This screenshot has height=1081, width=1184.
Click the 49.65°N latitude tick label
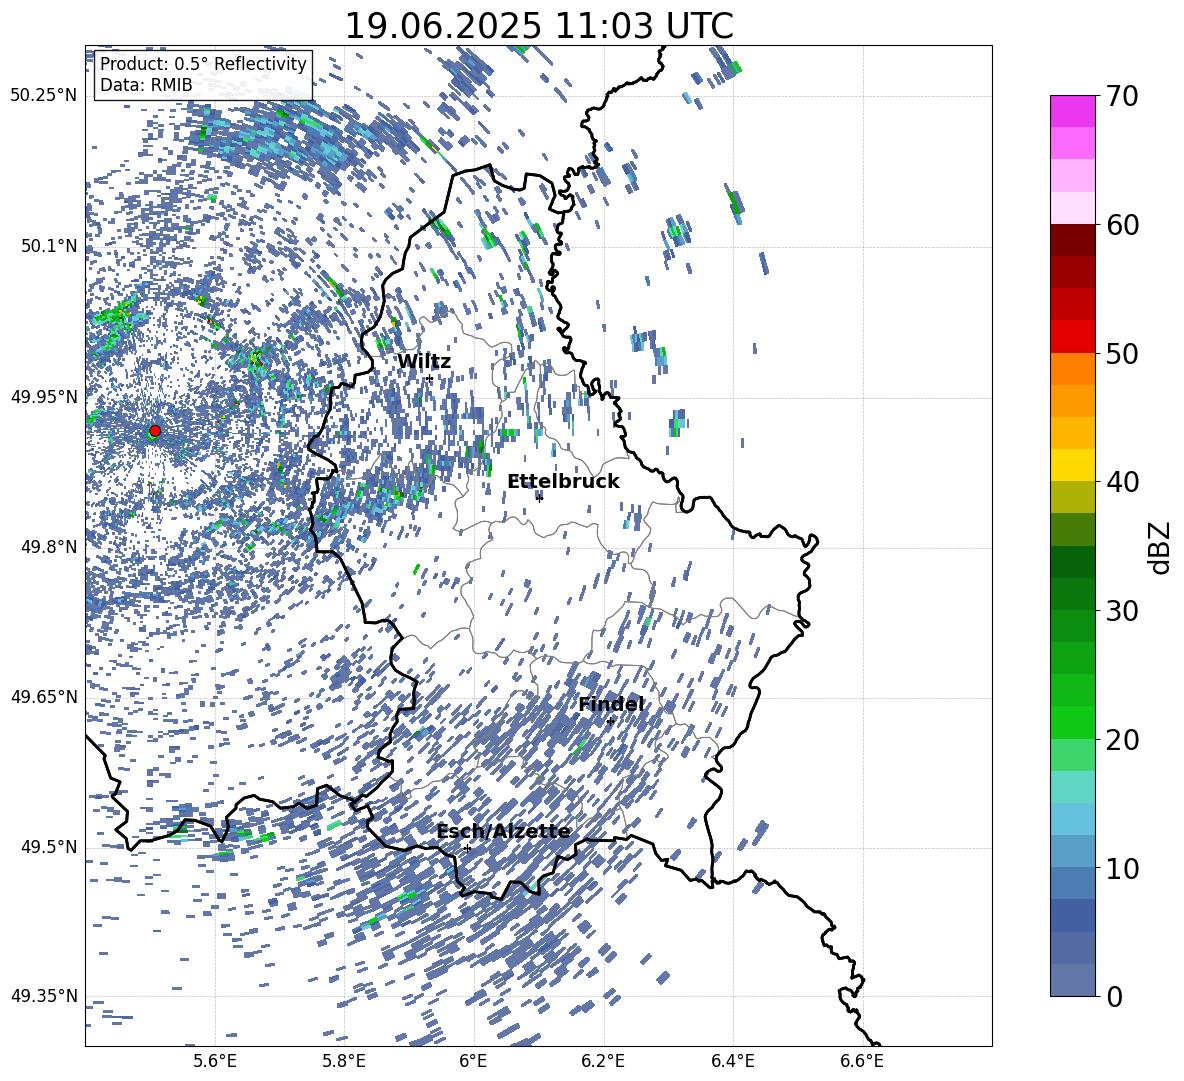pos(44,697)
